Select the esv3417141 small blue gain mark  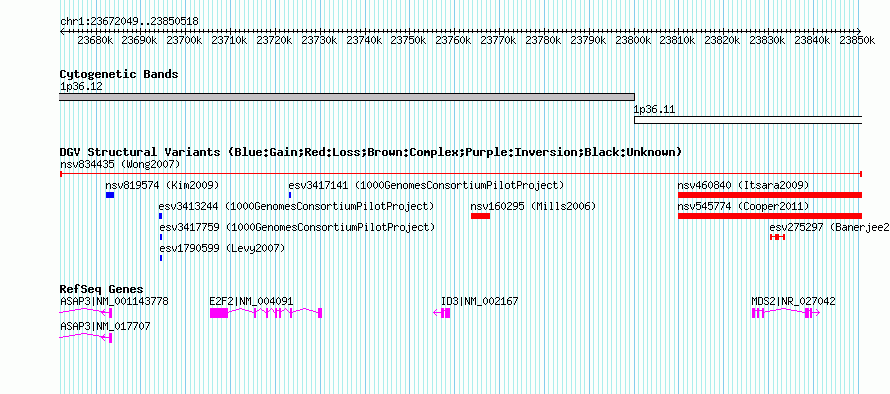pyautogui.click(x=290, y=195)
